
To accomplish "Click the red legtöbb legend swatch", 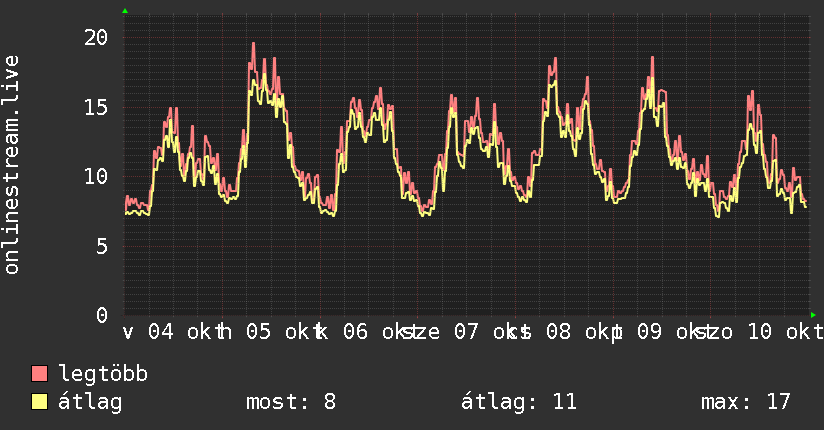I will 39,374.
